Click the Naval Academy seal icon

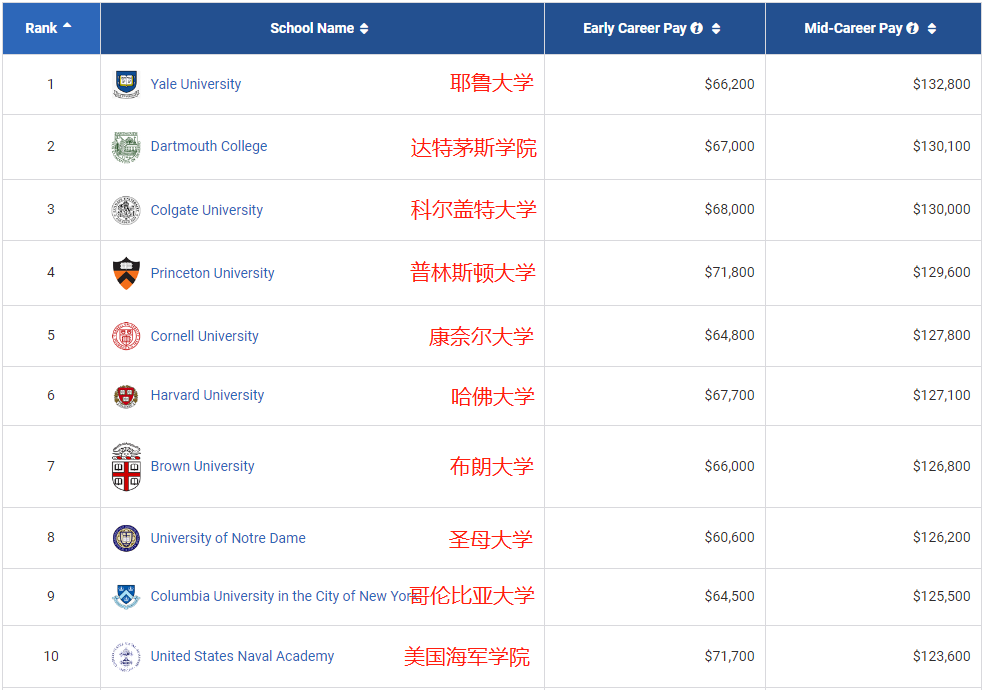pos(126,657)
